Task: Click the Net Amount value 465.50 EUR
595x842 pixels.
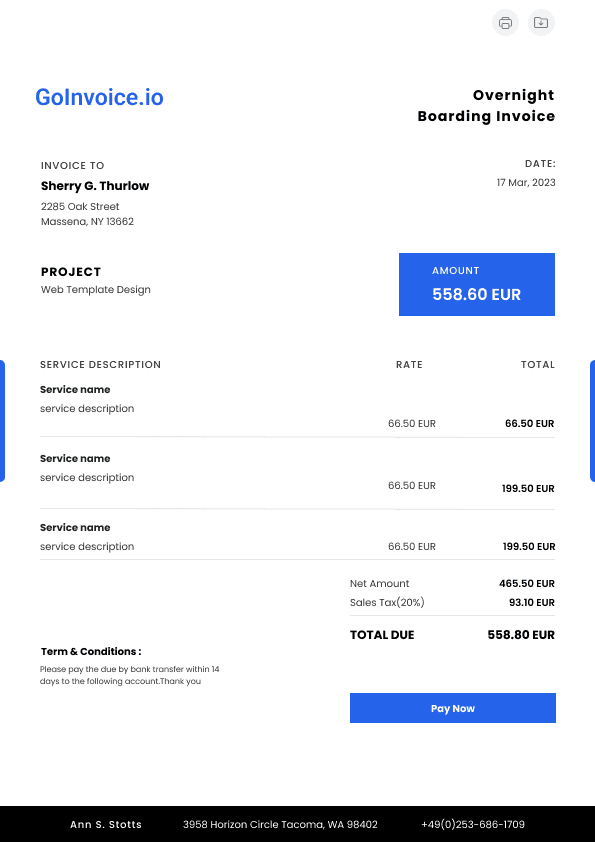Action: pyautogui.click(x=527, y=584)
